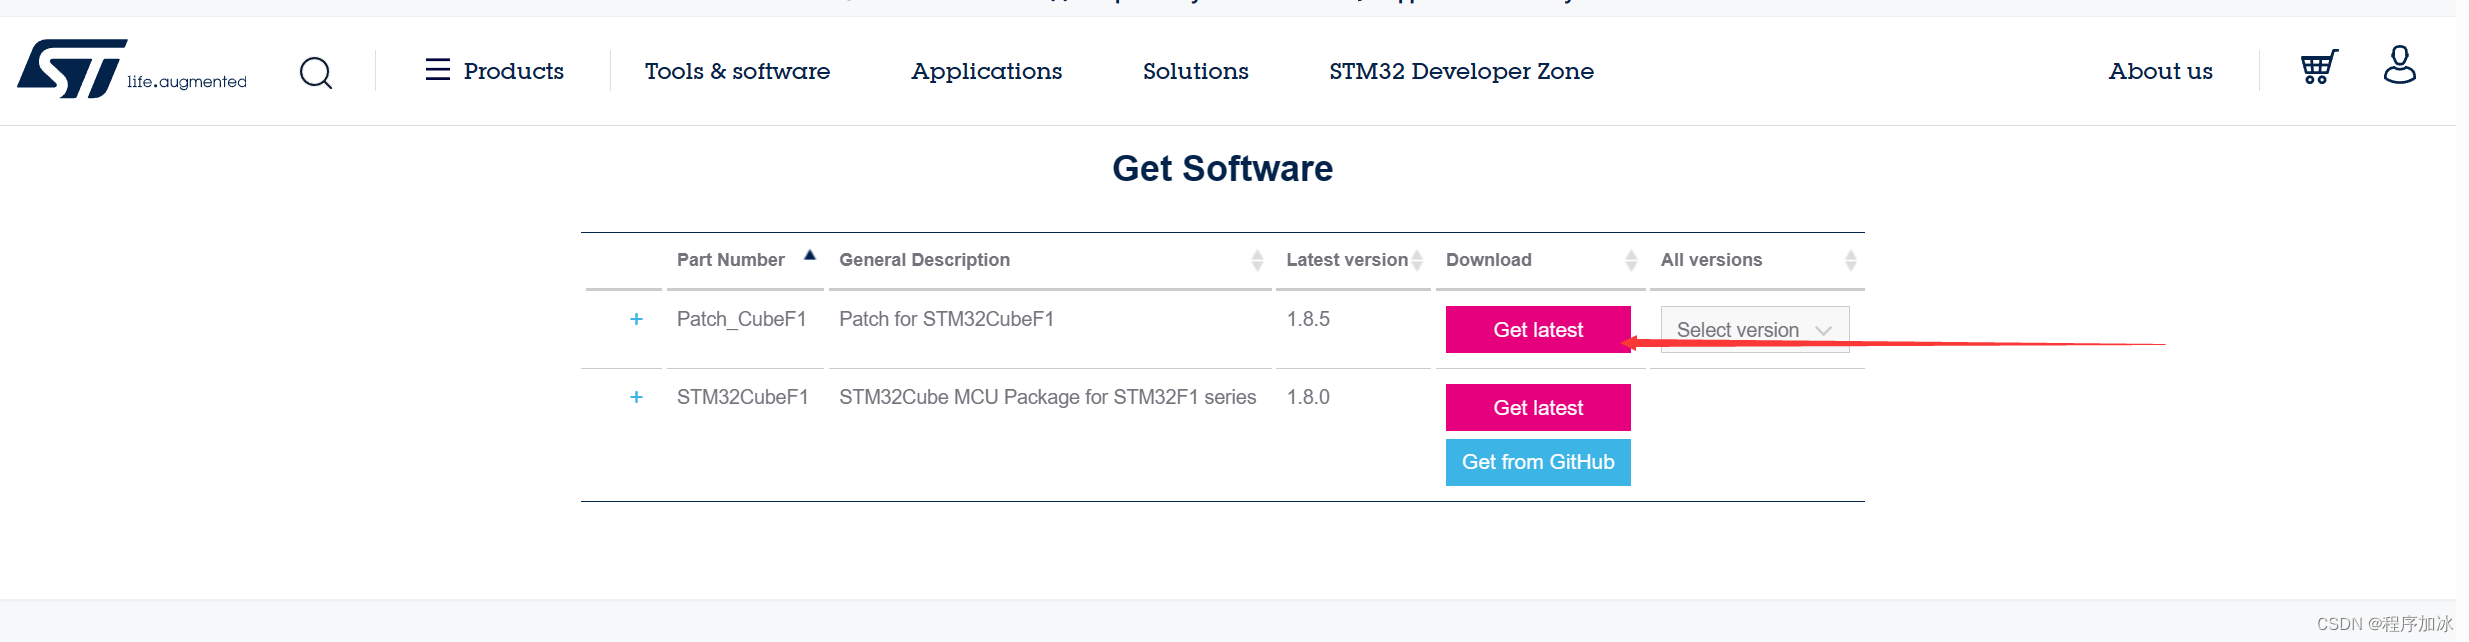The image size is (2469, 642).
Task: Sort the General Description column
Action: (x=1257, y=261)
